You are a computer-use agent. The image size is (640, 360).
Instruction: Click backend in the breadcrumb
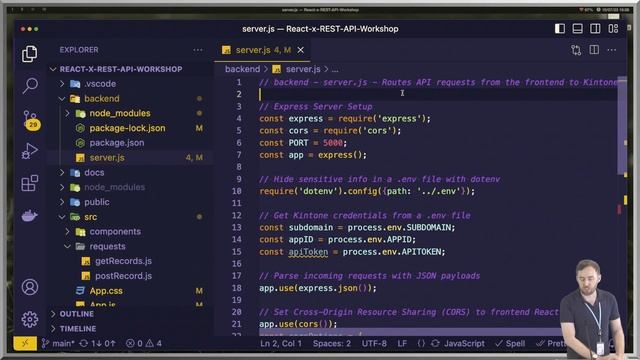click(242, 69)
